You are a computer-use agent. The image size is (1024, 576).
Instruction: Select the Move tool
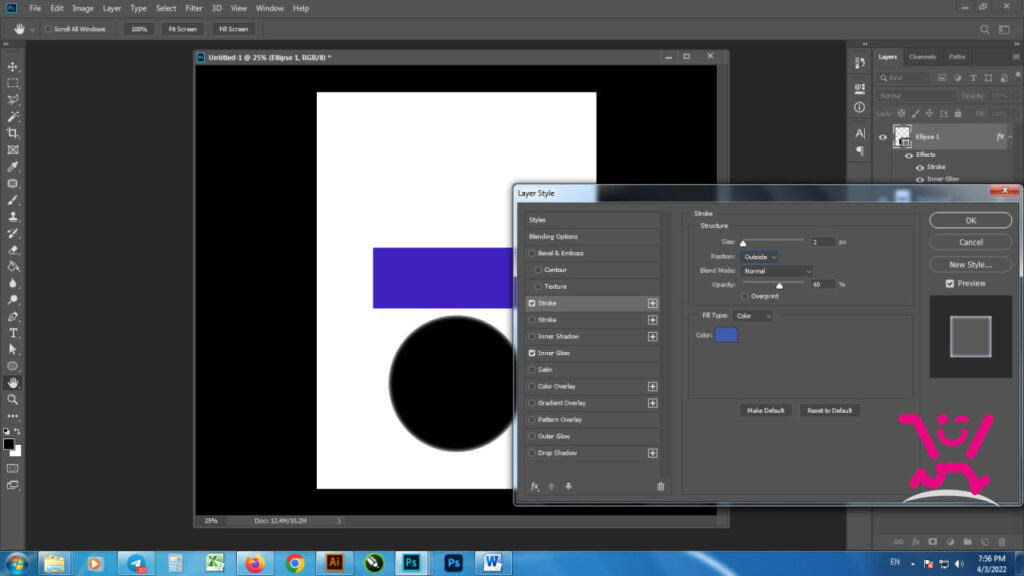point(12,67)
